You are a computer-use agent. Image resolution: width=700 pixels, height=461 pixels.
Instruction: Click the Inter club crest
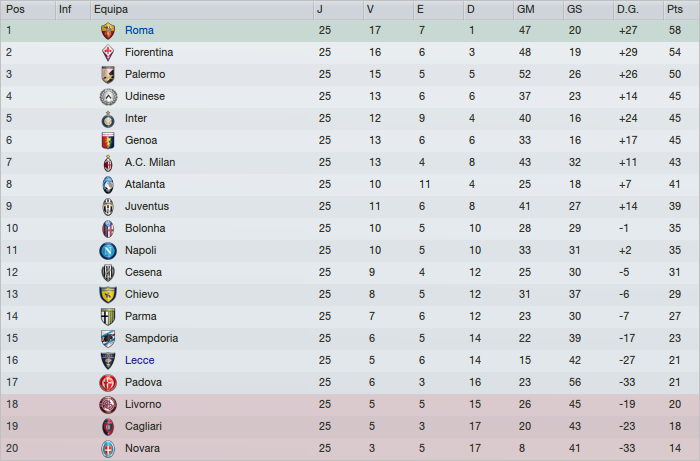coord(108,118)
